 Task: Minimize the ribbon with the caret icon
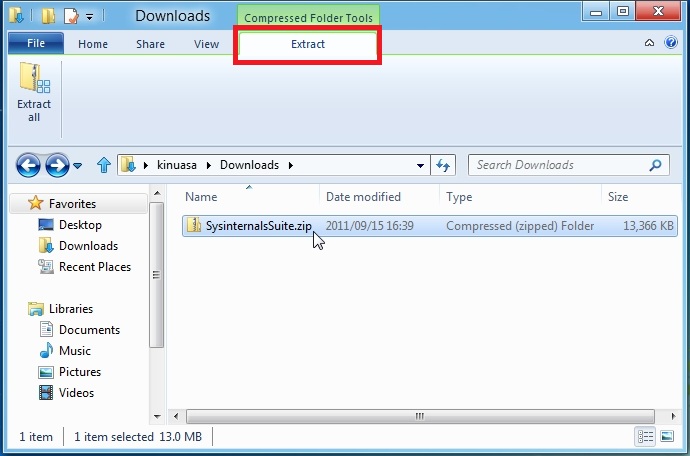pos(649,43)
